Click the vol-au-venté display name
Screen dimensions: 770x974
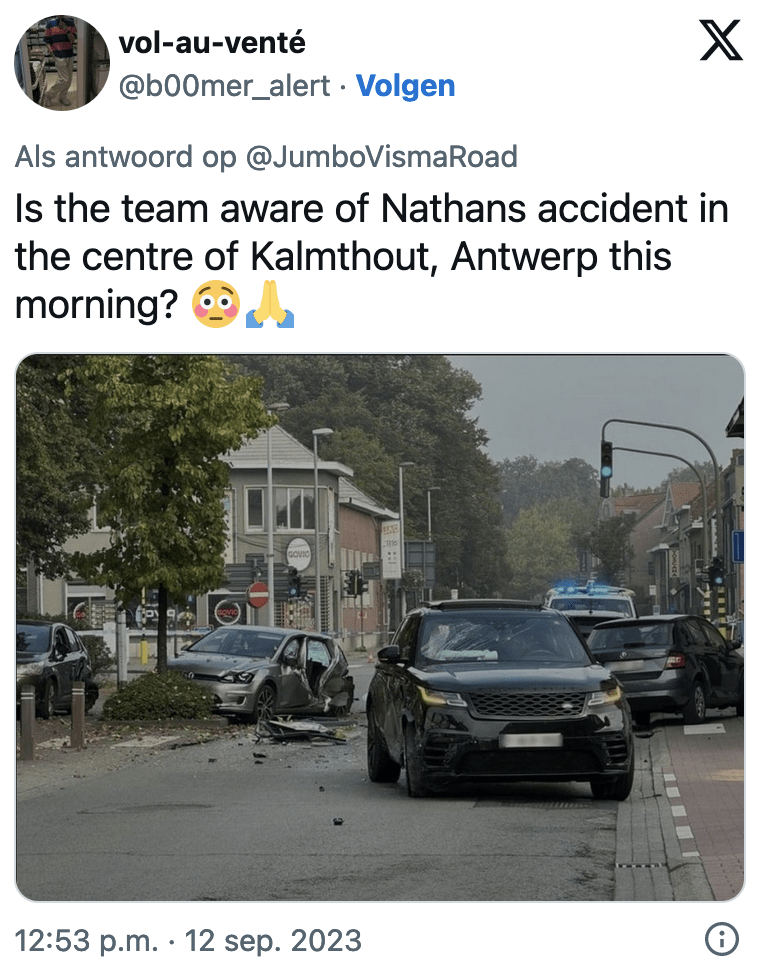coord(212,43)
